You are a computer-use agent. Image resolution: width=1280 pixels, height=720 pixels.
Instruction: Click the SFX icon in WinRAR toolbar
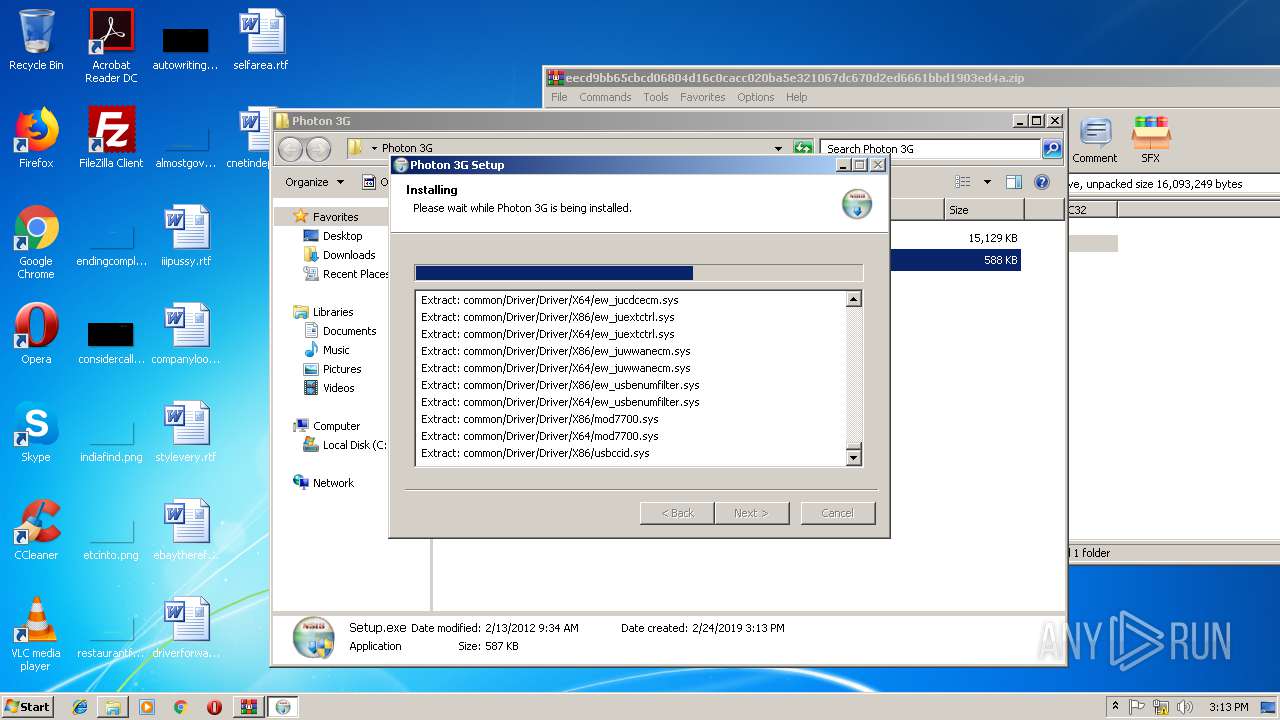coord(1151,140)
